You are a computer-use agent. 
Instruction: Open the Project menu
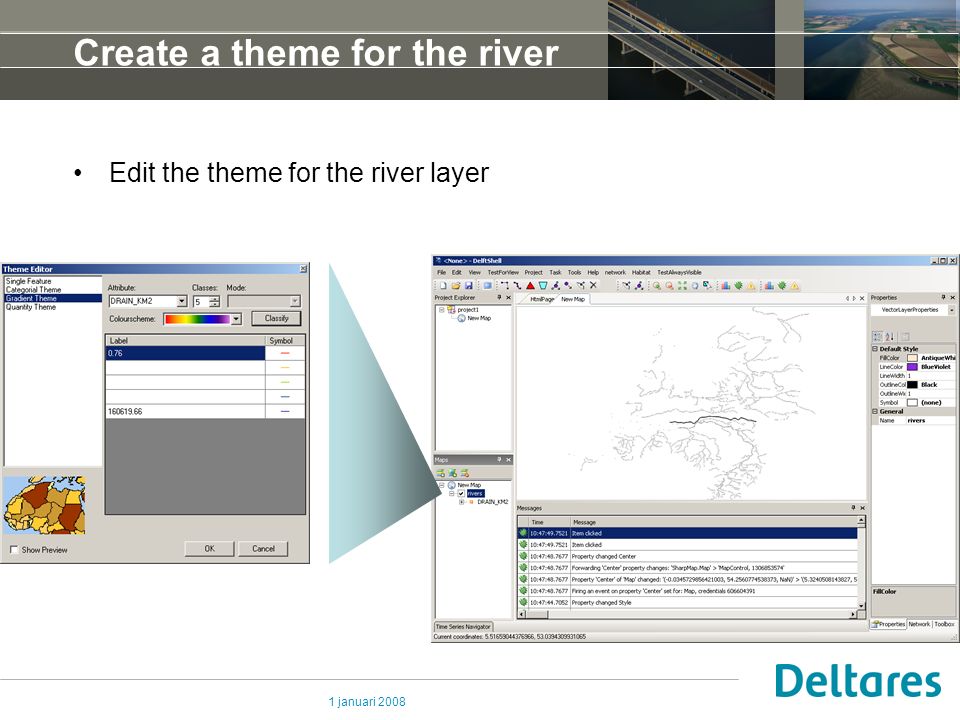point(533,272)
